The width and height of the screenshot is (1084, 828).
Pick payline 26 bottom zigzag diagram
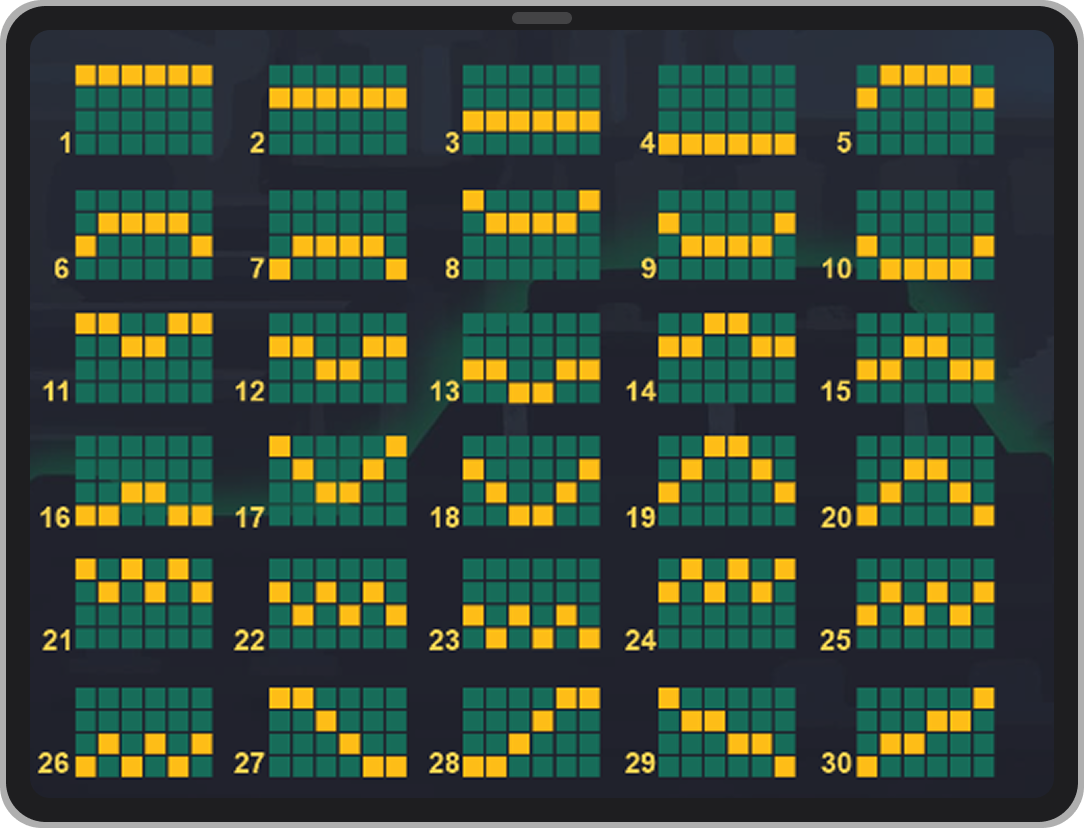click(x=144, y=732)
